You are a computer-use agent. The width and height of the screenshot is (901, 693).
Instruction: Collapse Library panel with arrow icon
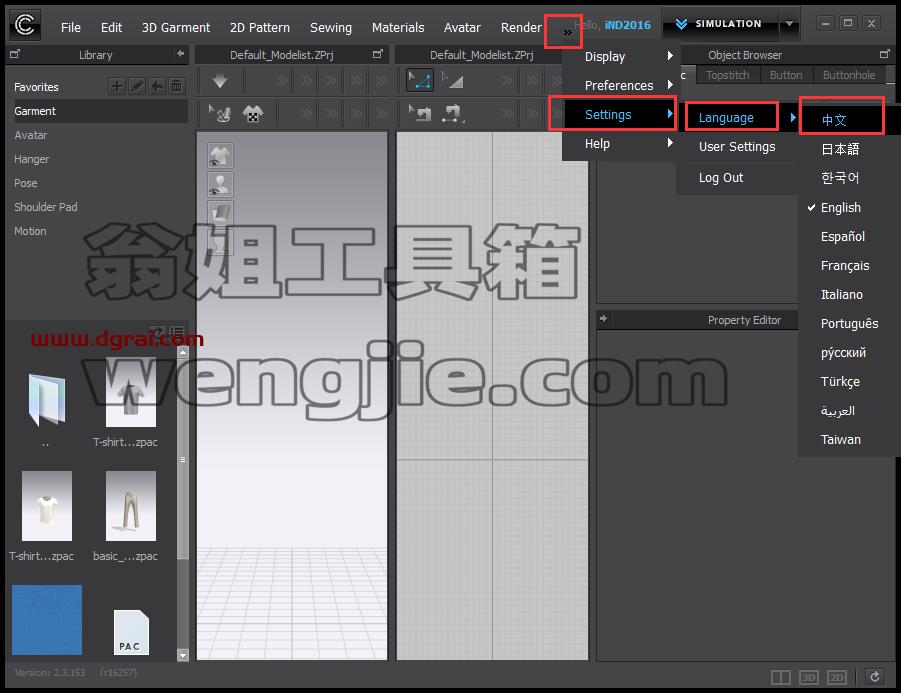pyautogui.click(x=180, y=54)
